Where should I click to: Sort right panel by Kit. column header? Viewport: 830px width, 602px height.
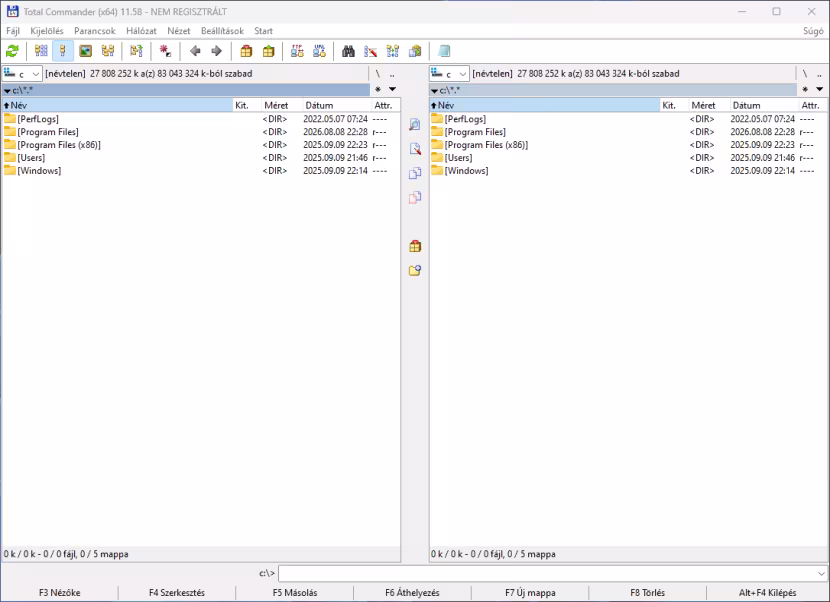click(674, 105)
